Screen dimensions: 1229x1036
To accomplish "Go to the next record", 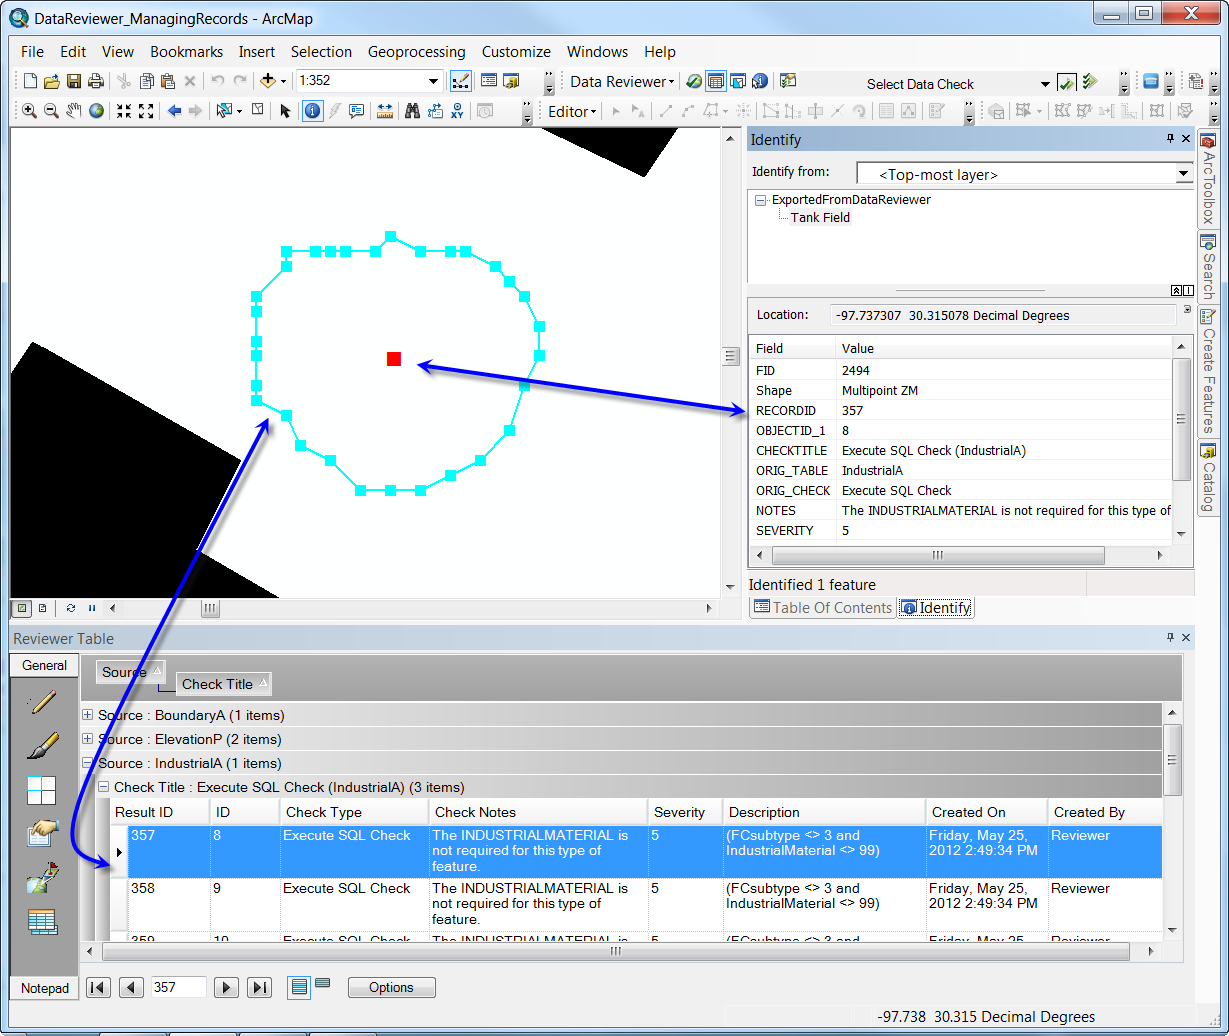I will pyautogui.click(x=226, y=987).
